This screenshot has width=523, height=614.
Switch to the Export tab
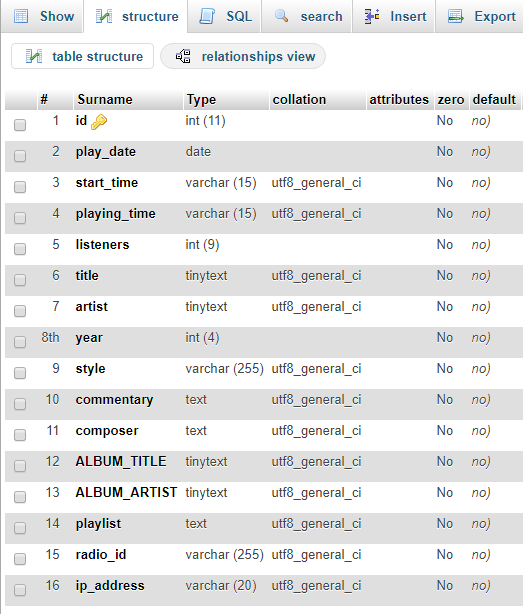pyautogui.click(x=480, y=16)
